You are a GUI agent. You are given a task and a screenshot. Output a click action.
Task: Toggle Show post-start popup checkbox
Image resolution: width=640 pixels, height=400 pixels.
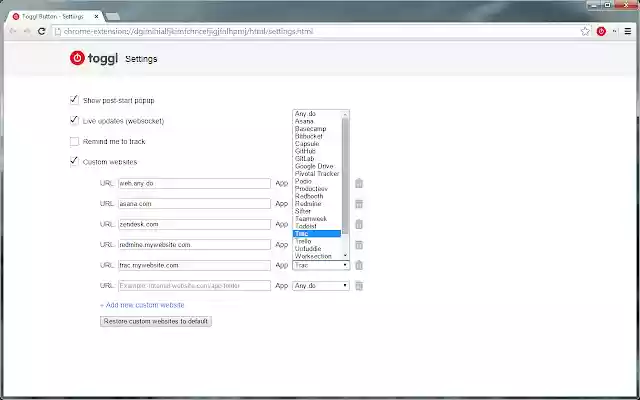point(74,100)
